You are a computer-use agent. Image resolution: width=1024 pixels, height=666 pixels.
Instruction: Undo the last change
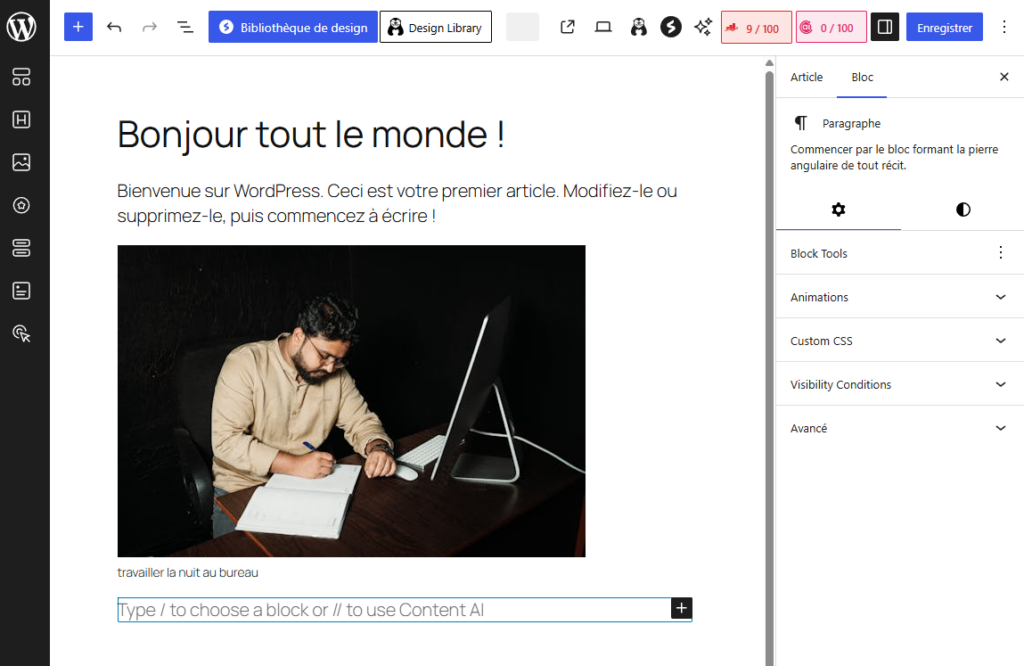(114, 27)
